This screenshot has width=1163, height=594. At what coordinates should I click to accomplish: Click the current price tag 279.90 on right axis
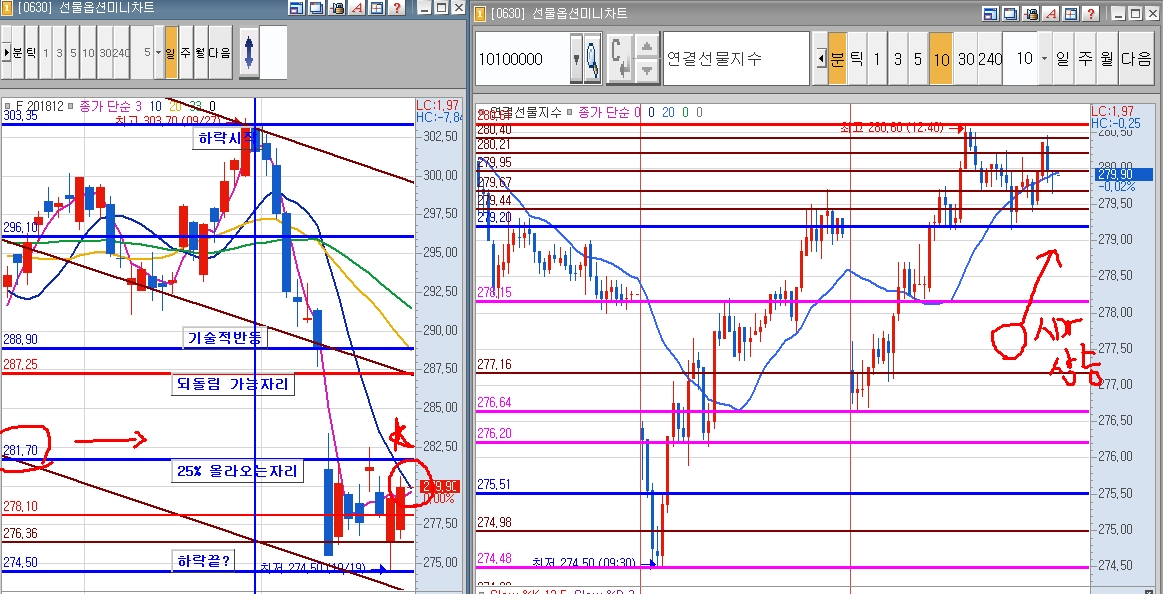[x=1123, y=175]
